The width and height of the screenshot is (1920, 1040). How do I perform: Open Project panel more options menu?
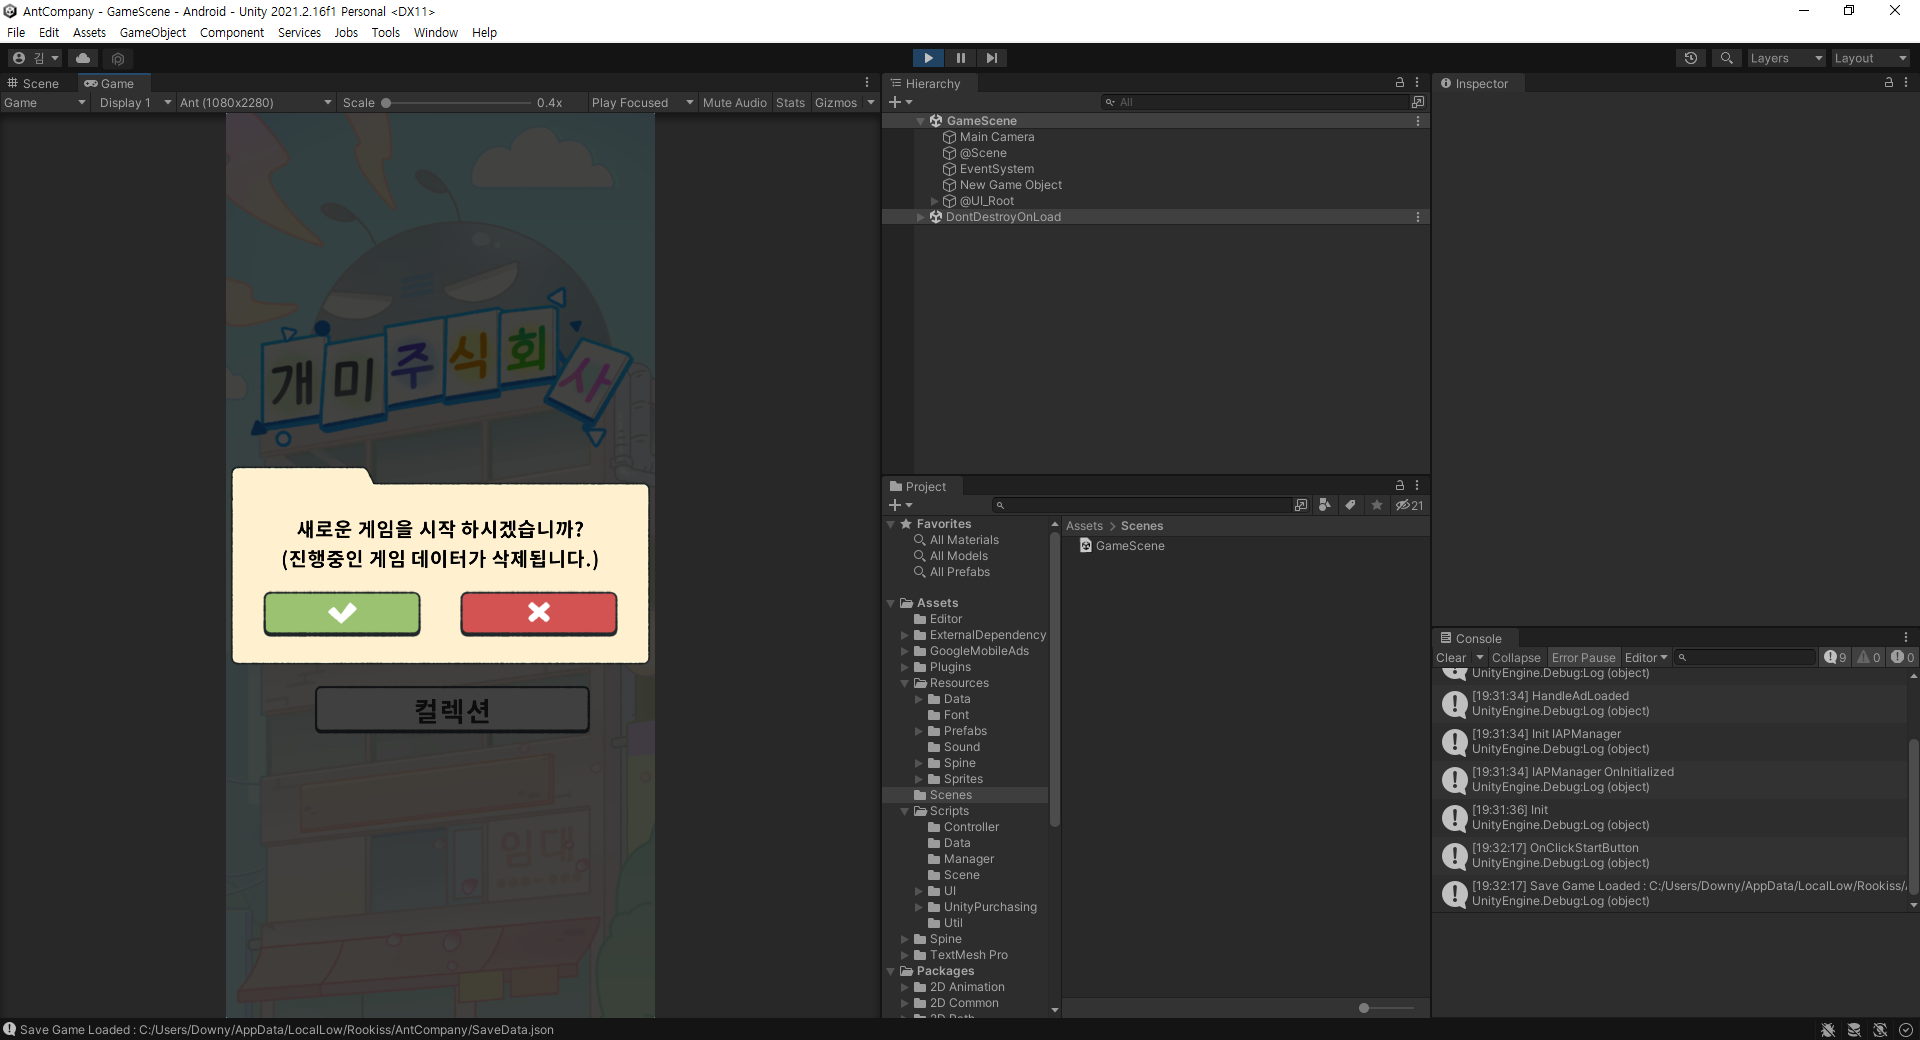(1417, 486)
